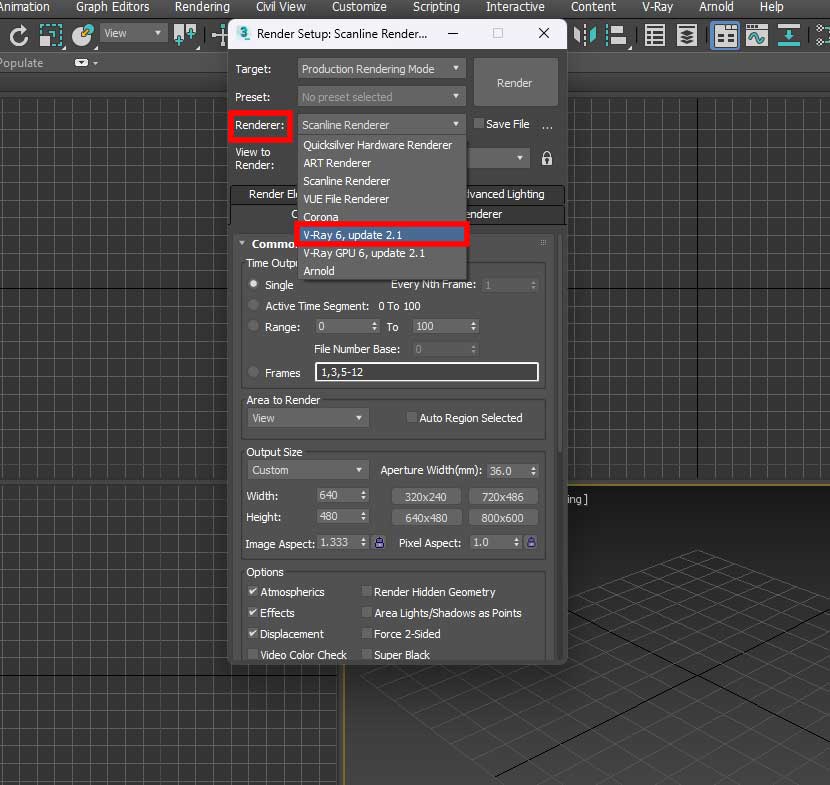
Task: Click the 640x480 preset size button
Action: (426, 517)
